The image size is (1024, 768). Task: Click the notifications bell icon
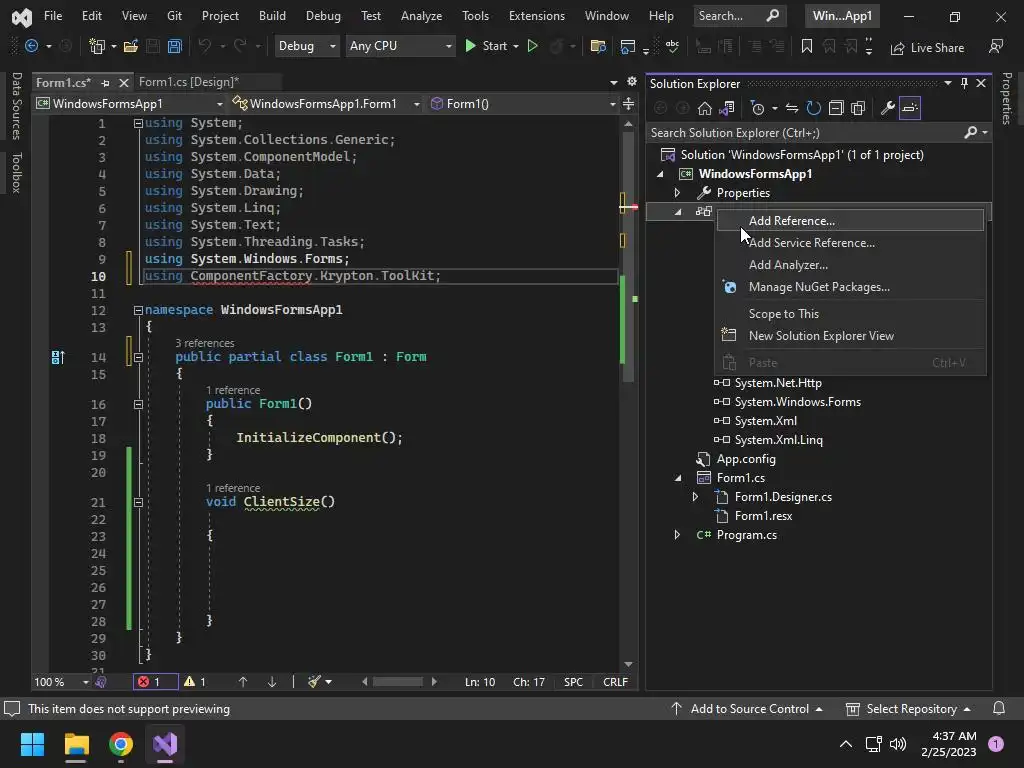pyautogui.click(x=999, y=709)
